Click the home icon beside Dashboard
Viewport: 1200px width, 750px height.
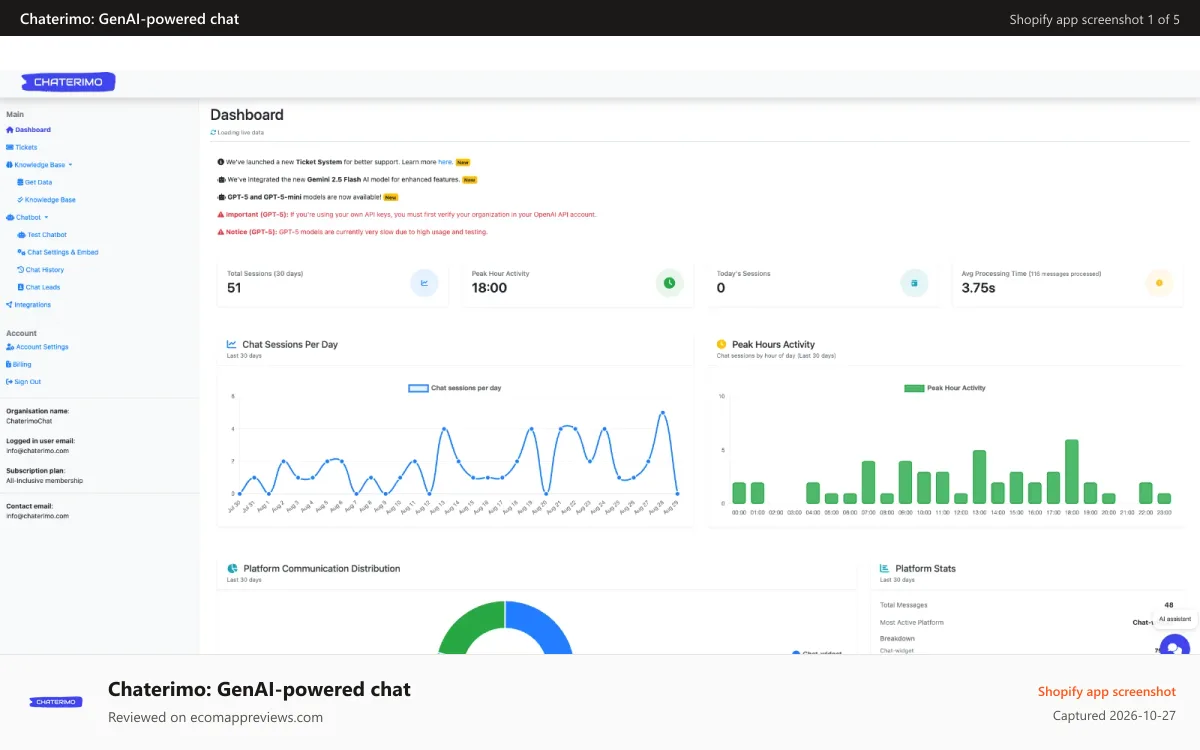click(x=10, y=130)
